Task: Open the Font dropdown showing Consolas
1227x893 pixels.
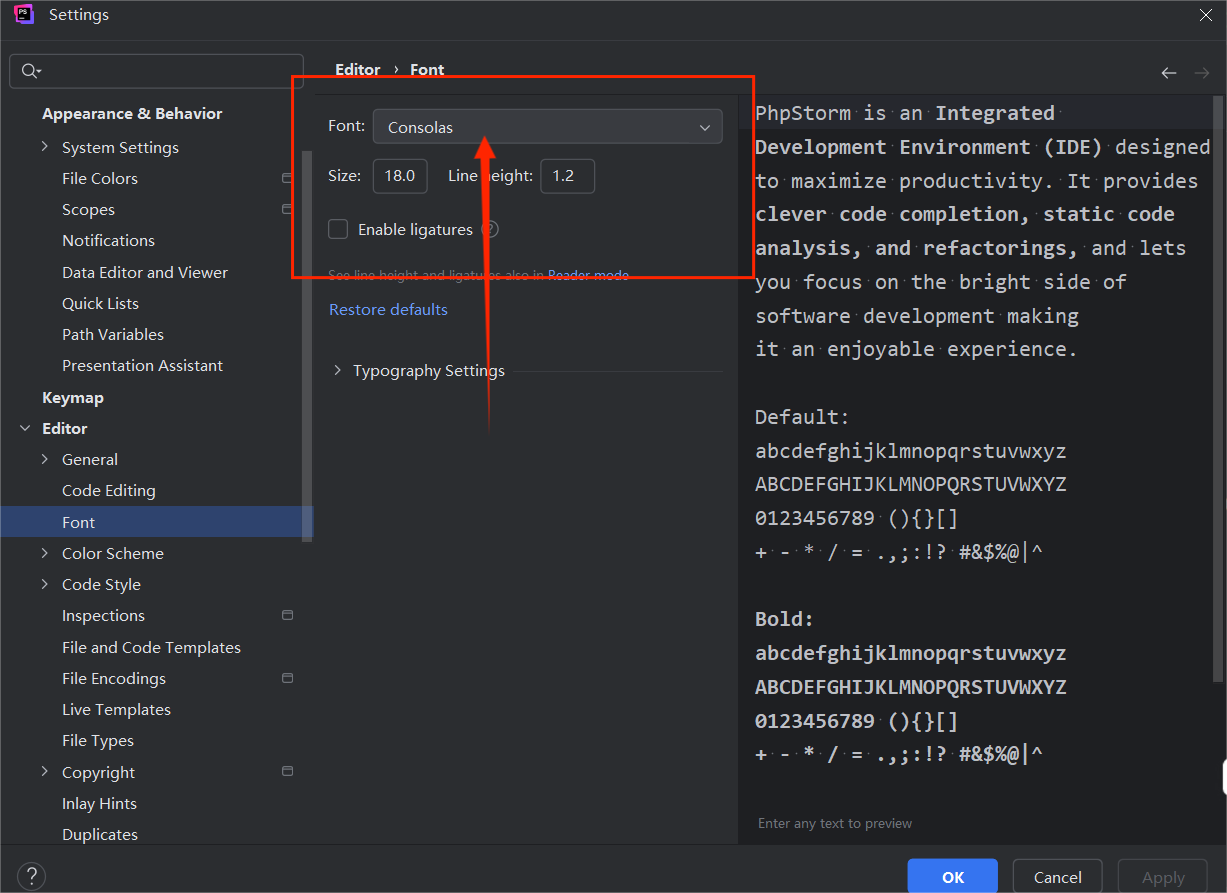Action: (547, 127)
